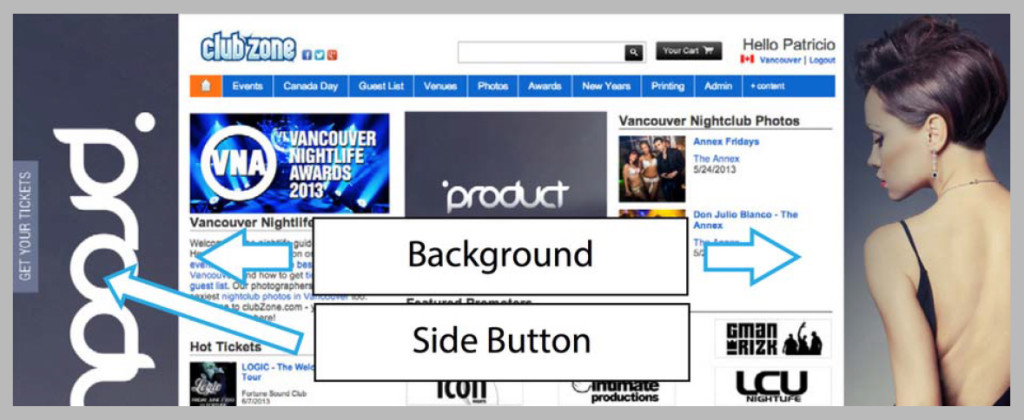Click the Vancouver city link
This screenshot has width=1024, height=420.
[780, 60]
